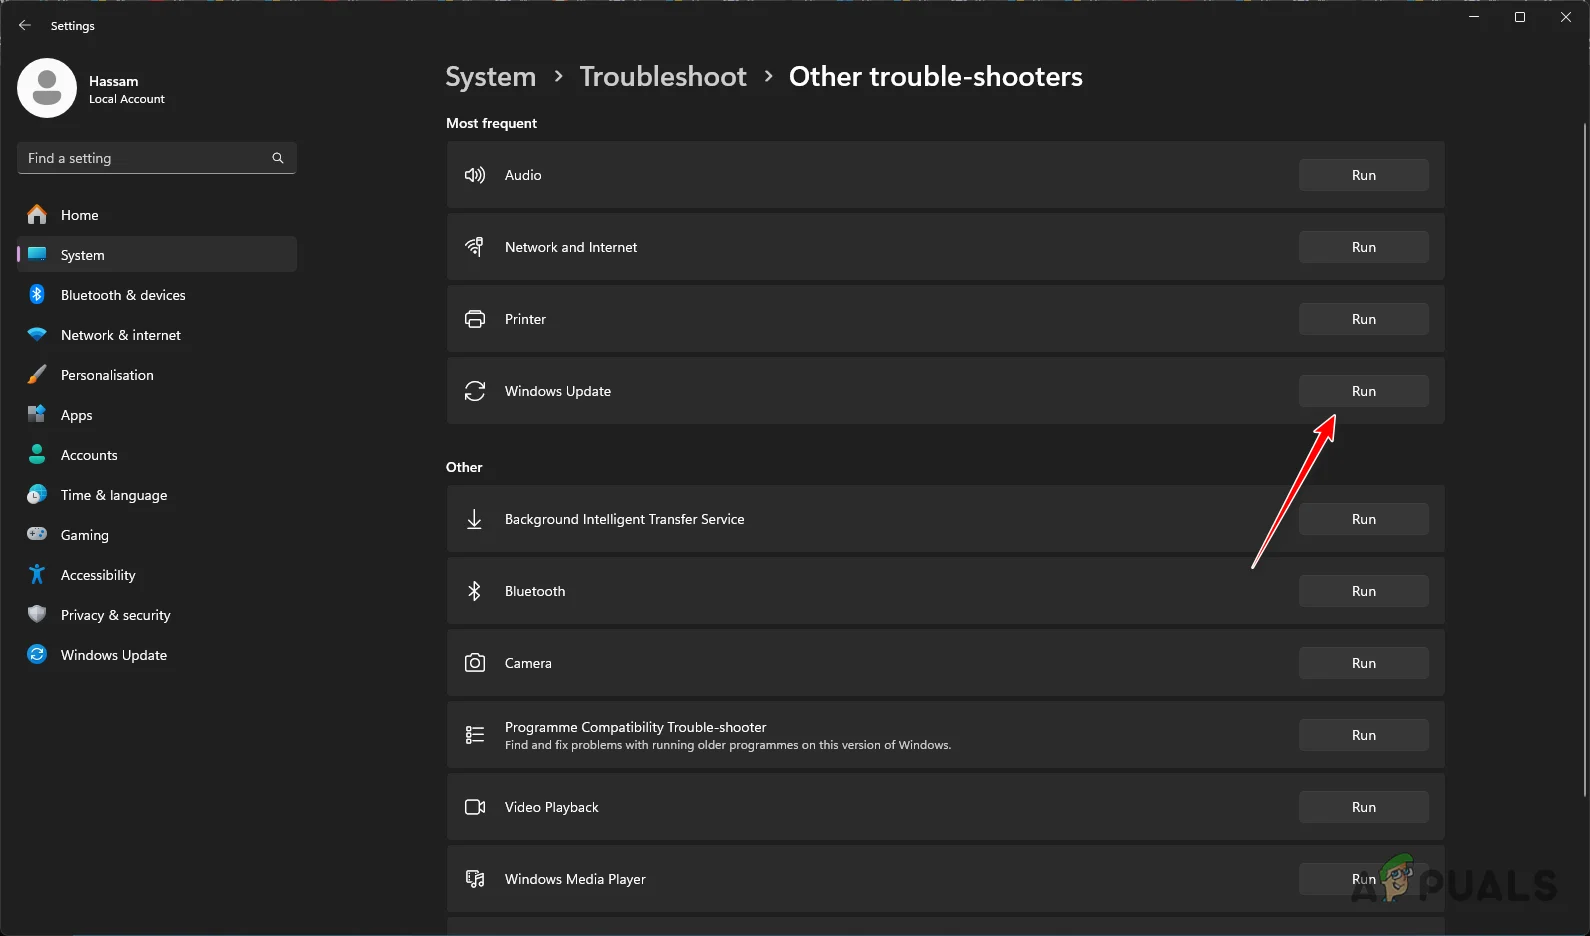Click the Hassam profile avatar
The height and width of the screenshot is (936, 1590).
coord(47,88)
